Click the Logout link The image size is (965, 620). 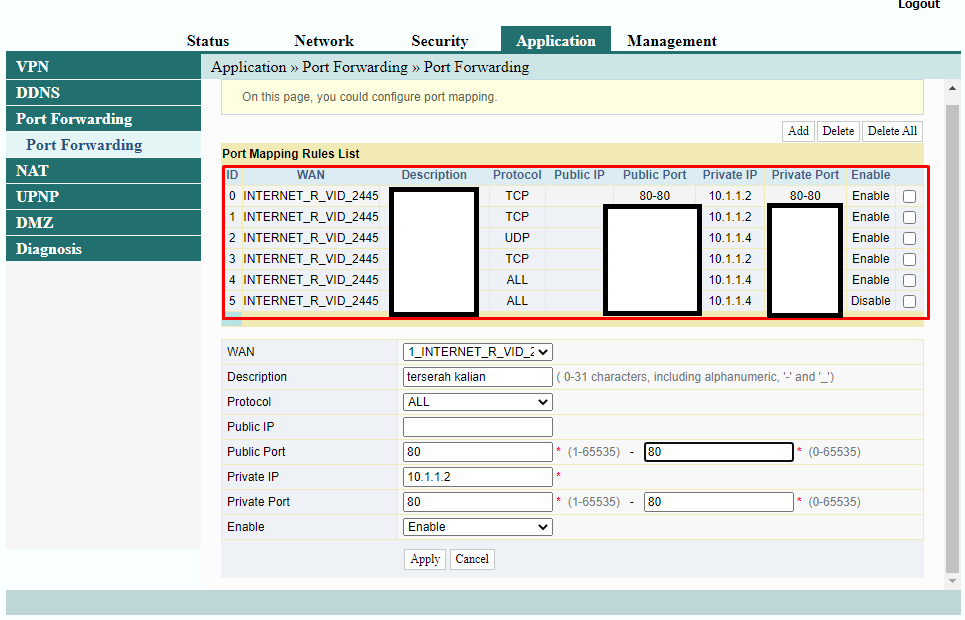pyautogui.click(x=918, y=5)
